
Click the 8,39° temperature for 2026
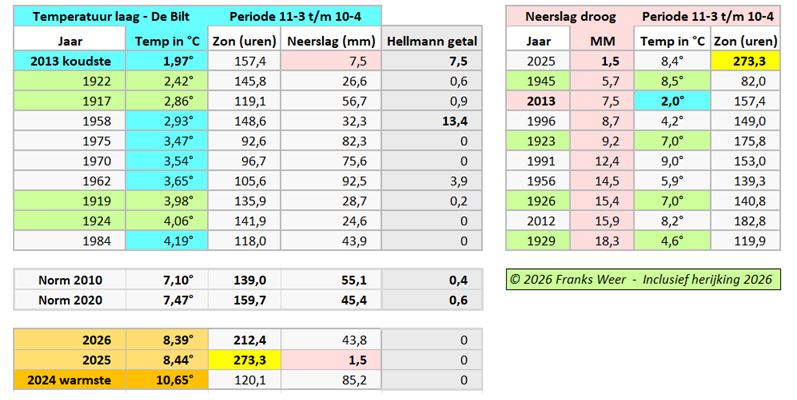click(x=168, y=339)
